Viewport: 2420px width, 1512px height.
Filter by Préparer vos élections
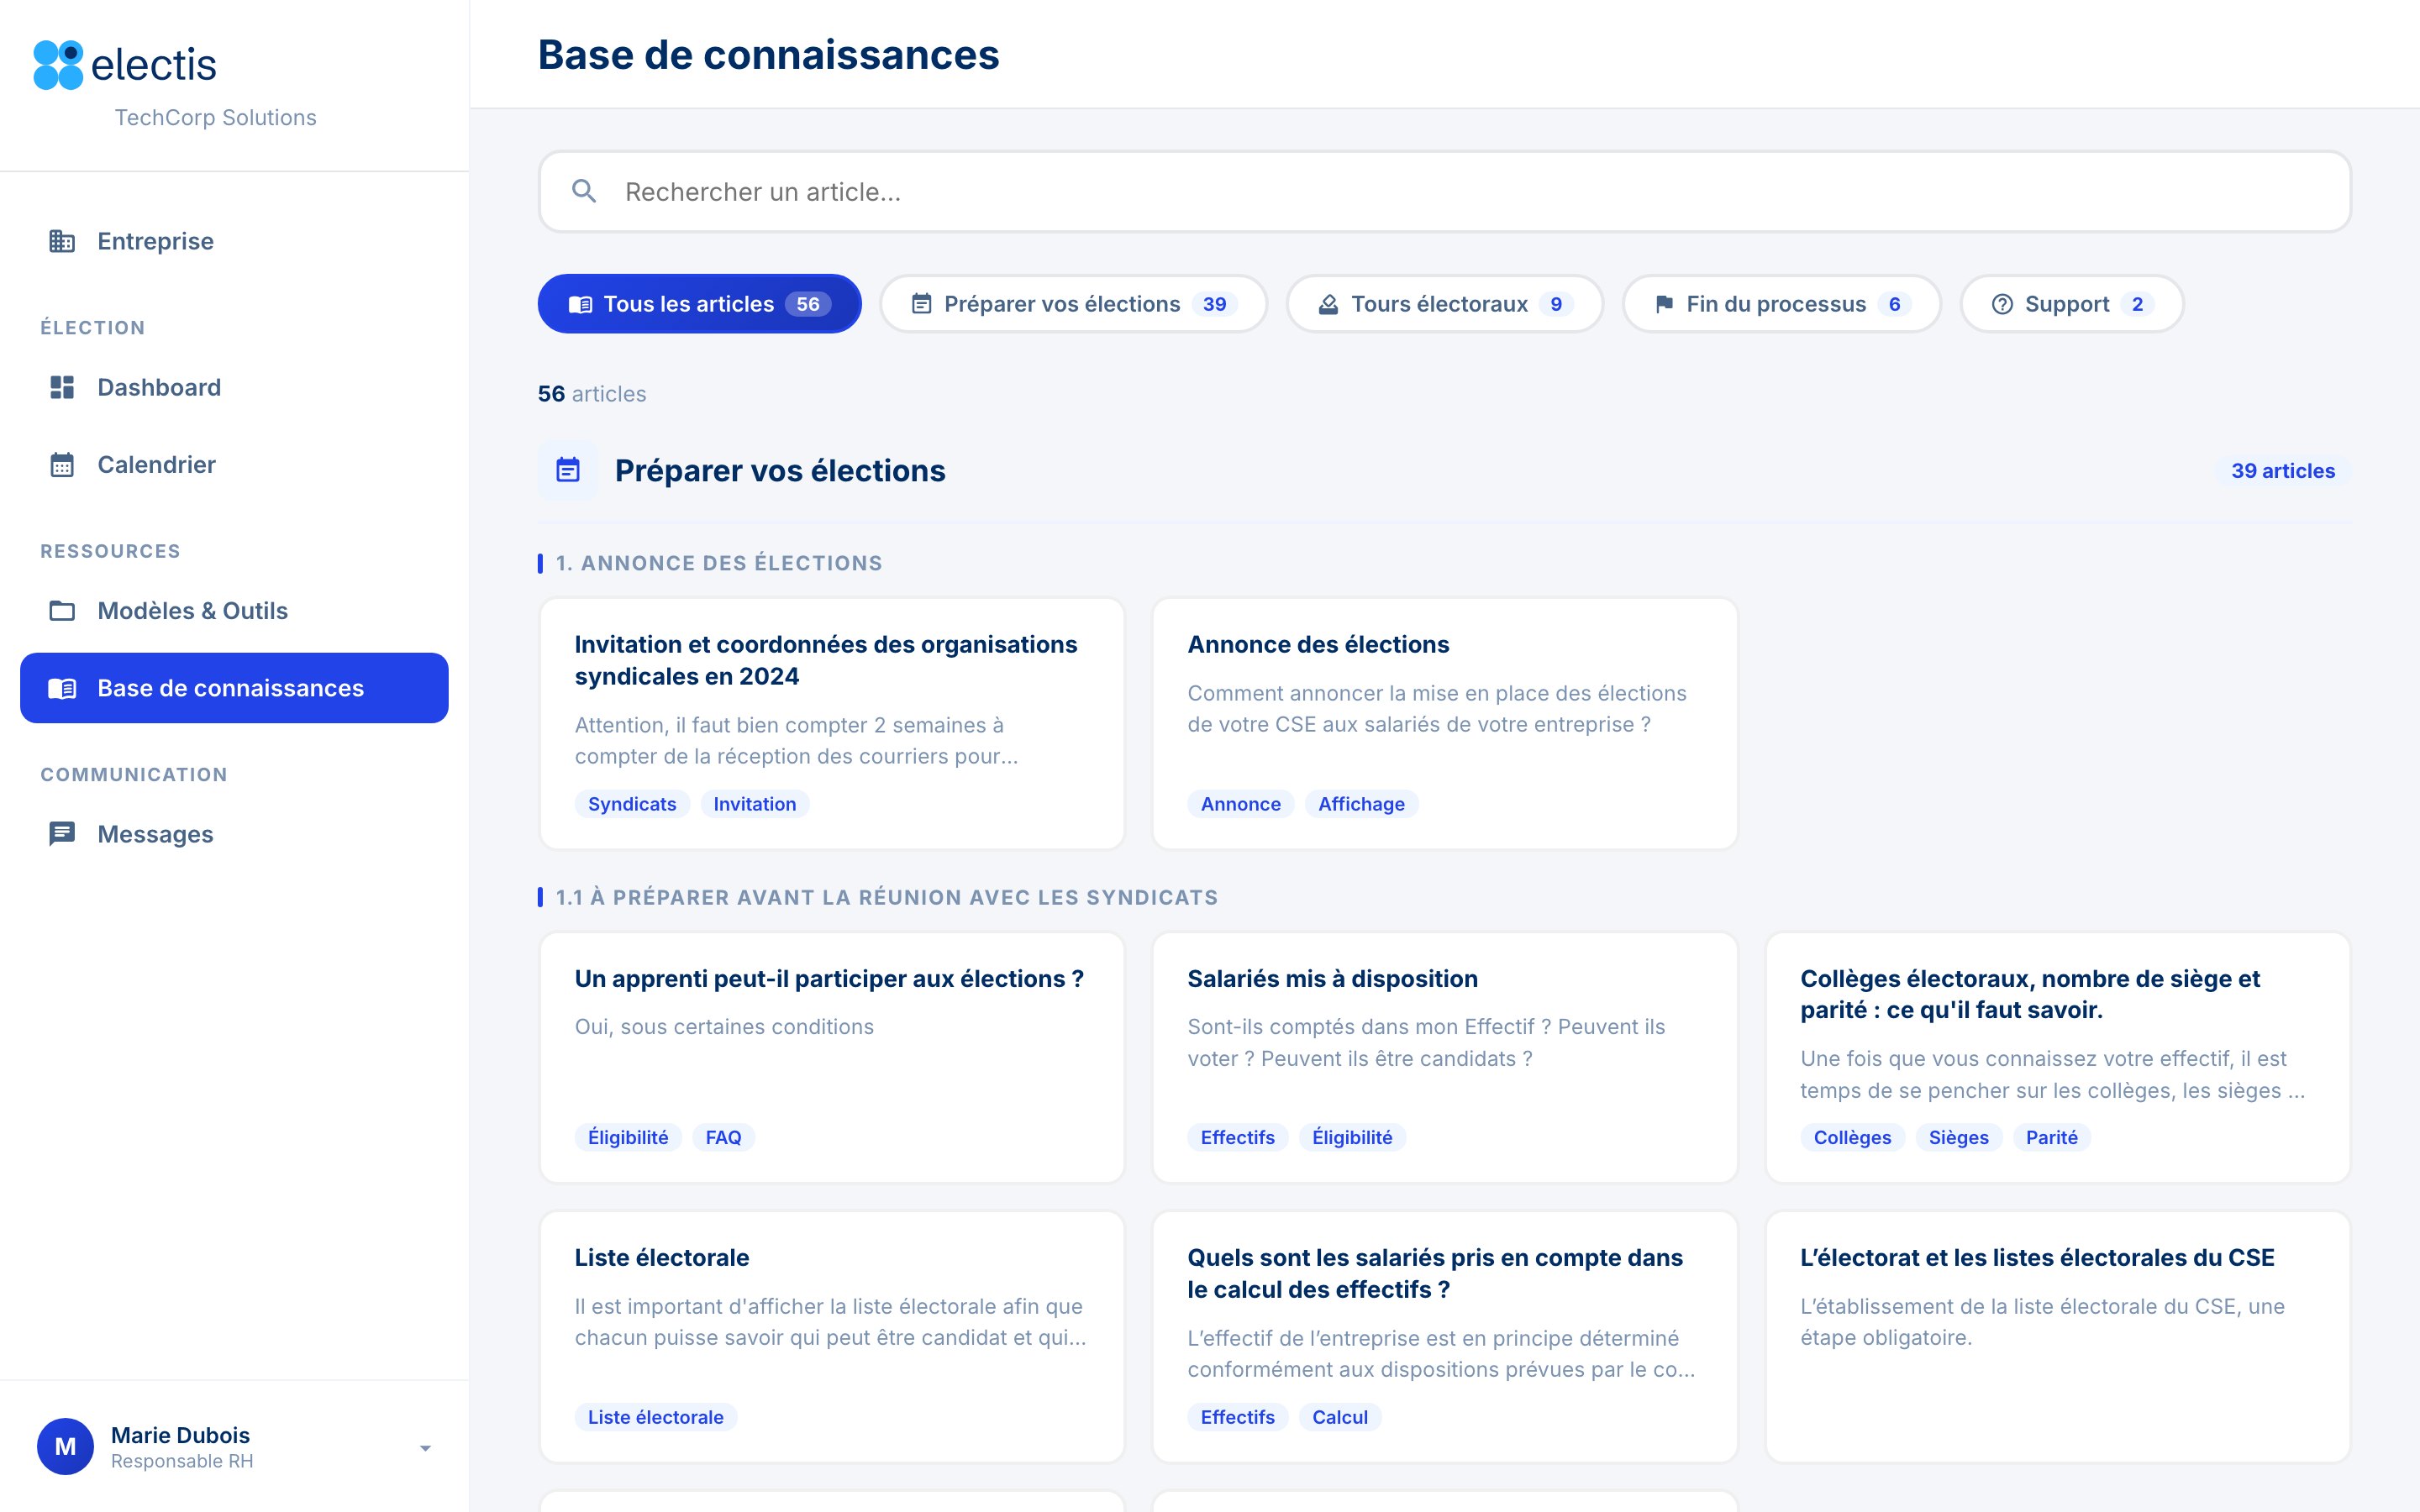click(x=1073, y=304)
